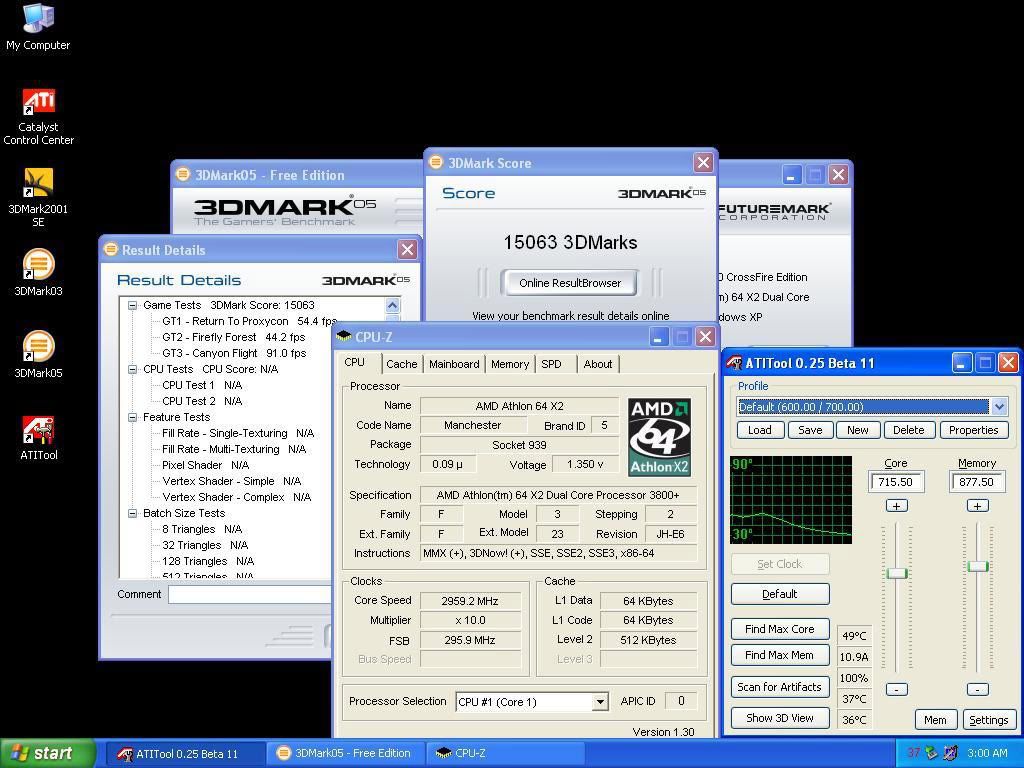Collapse the Feature Tests tree node

pyautogui.click(x=132, y=417)
